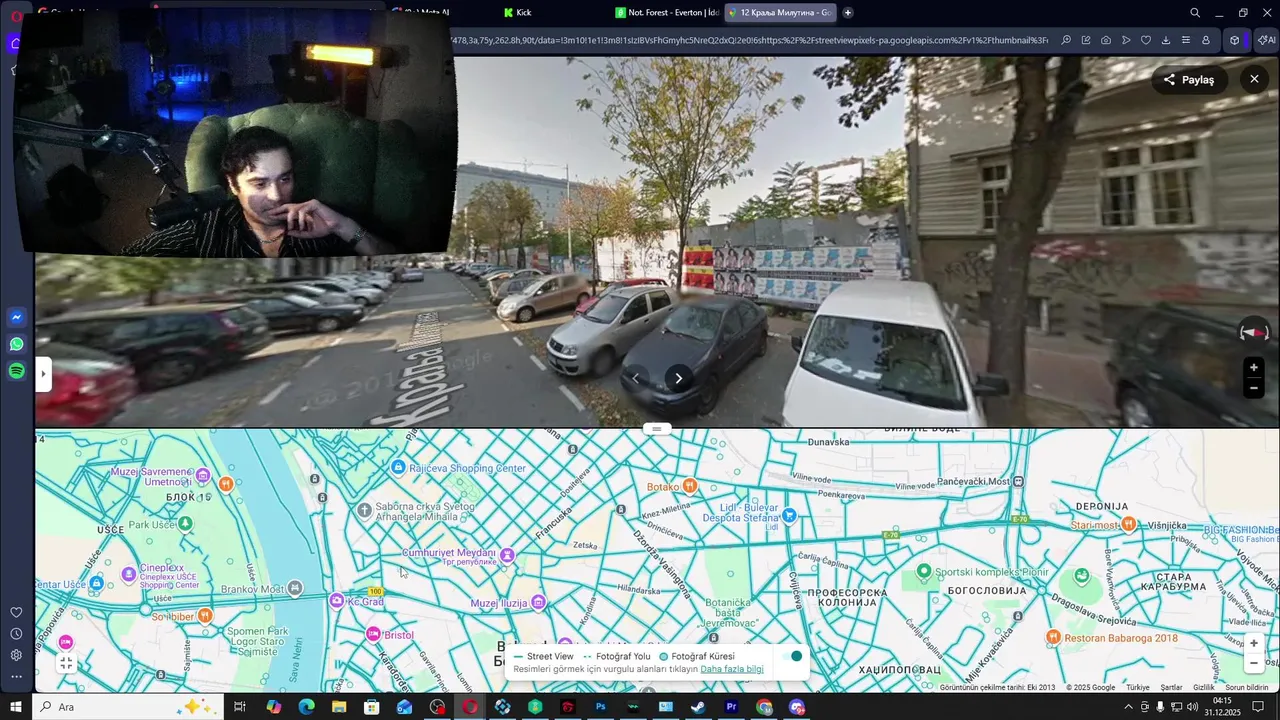Add page to bookmarks heart icon
This screenshot has height=720, width=1280.
pyautogui.click(x=1145, y=40)
